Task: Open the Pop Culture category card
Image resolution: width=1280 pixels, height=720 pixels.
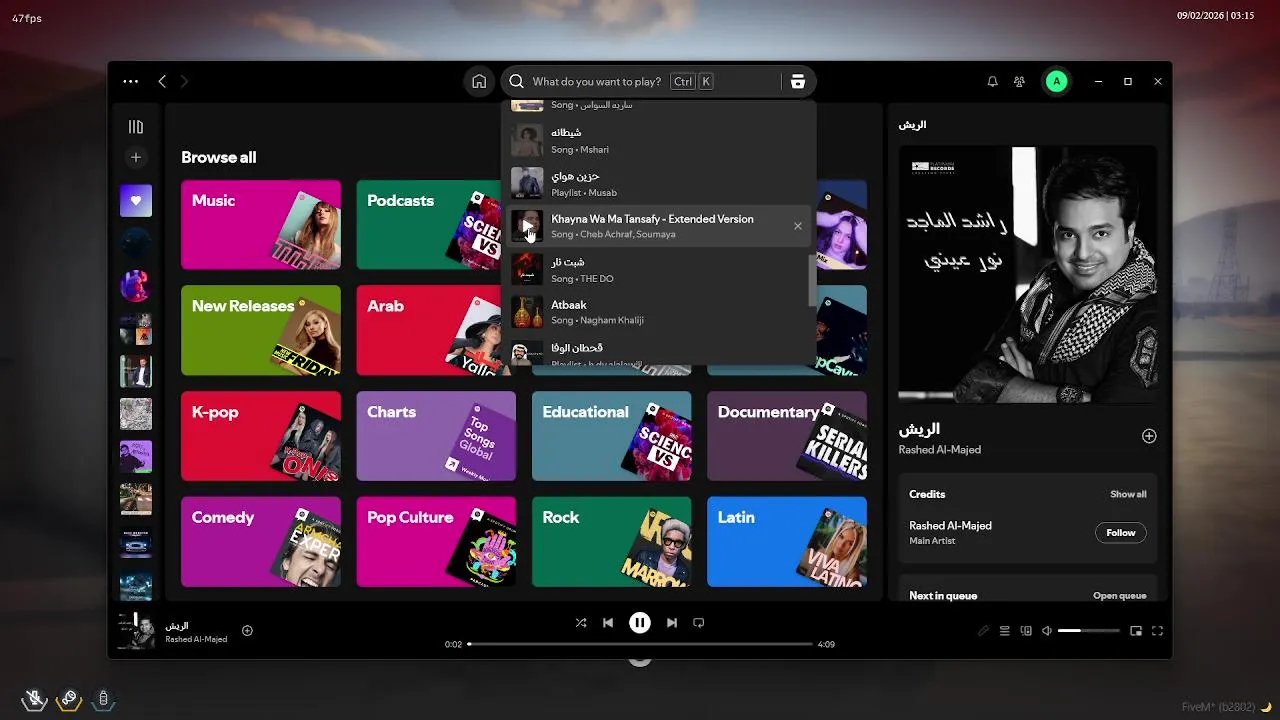Action: pyautogui.click(x=436, y=541)
